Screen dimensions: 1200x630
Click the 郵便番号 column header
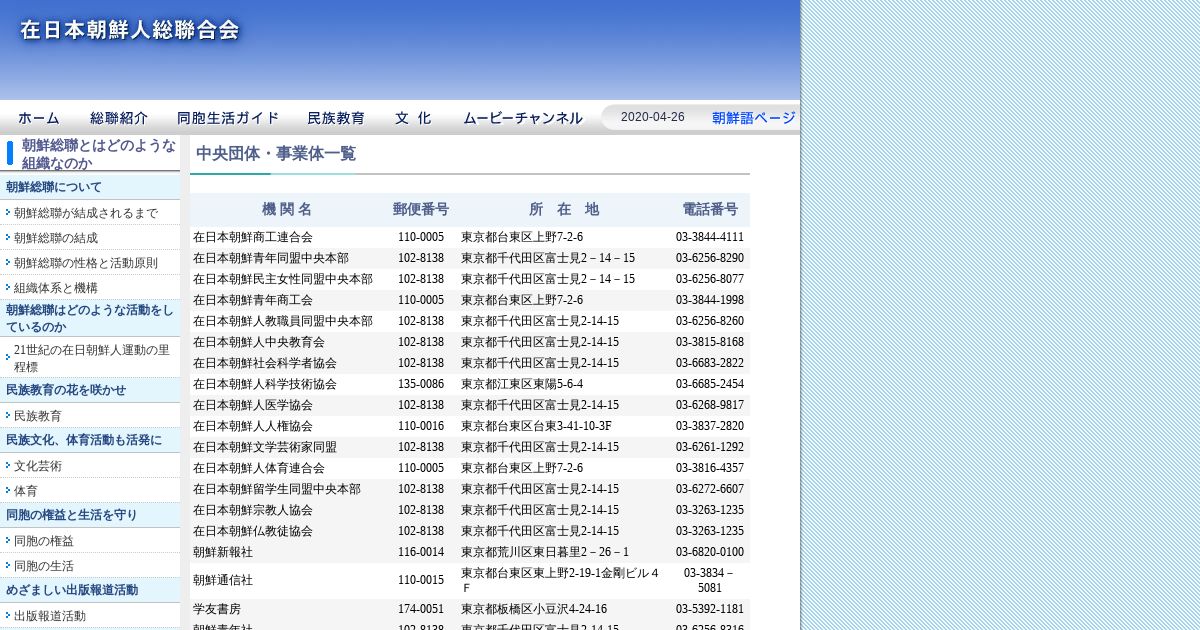[421, 209]
